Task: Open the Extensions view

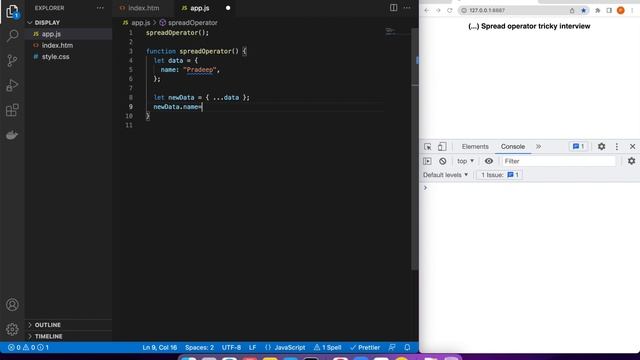Action: click(x=12, y=110)
